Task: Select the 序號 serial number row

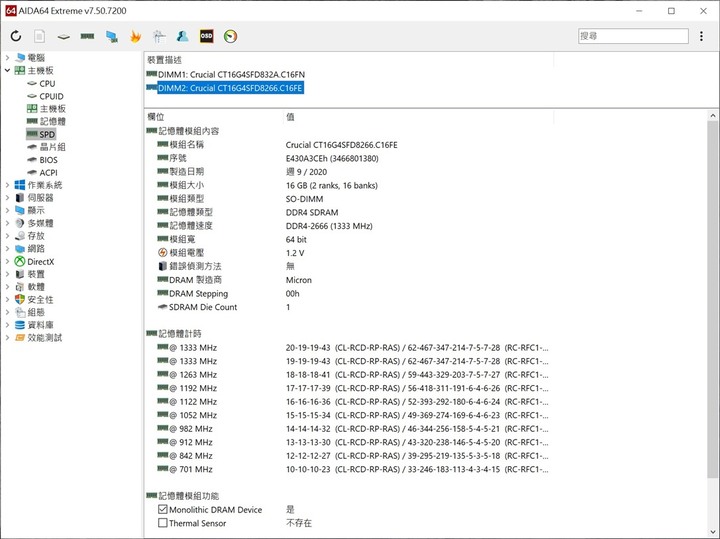Action: [348, 158]
